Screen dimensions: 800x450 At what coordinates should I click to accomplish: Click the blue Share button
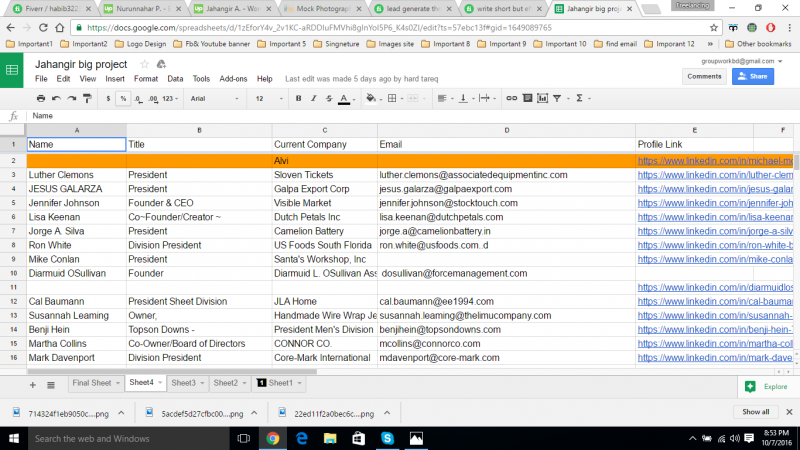click(753, 77)
